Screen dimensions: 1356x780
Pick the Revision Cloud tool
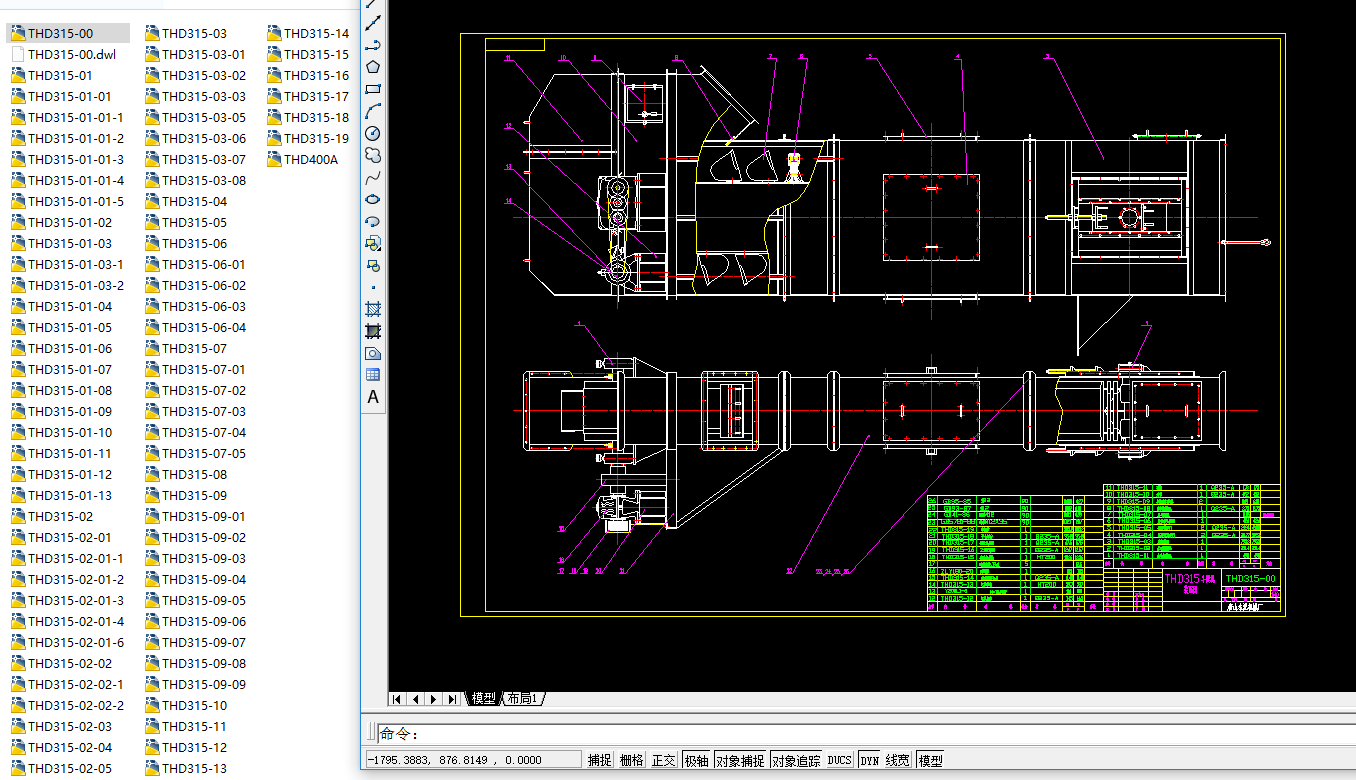point(373,155)
